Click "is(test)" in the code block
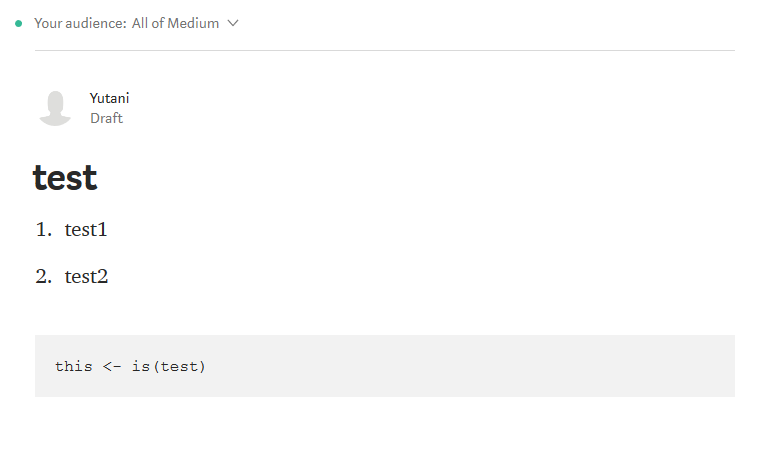The image size is (776, 460). point(168,366)
